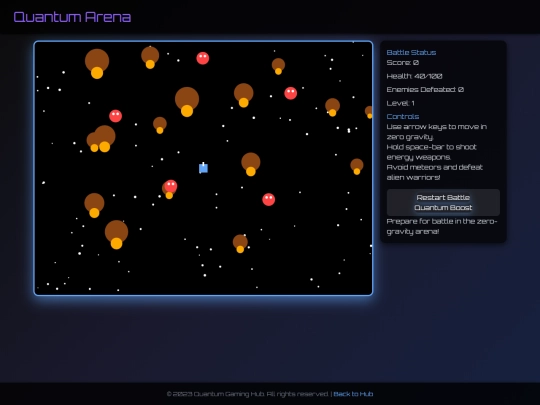This screenshot has height=405, width=540.
Task: Click the Battle Status heading
Action: [411, 52]
